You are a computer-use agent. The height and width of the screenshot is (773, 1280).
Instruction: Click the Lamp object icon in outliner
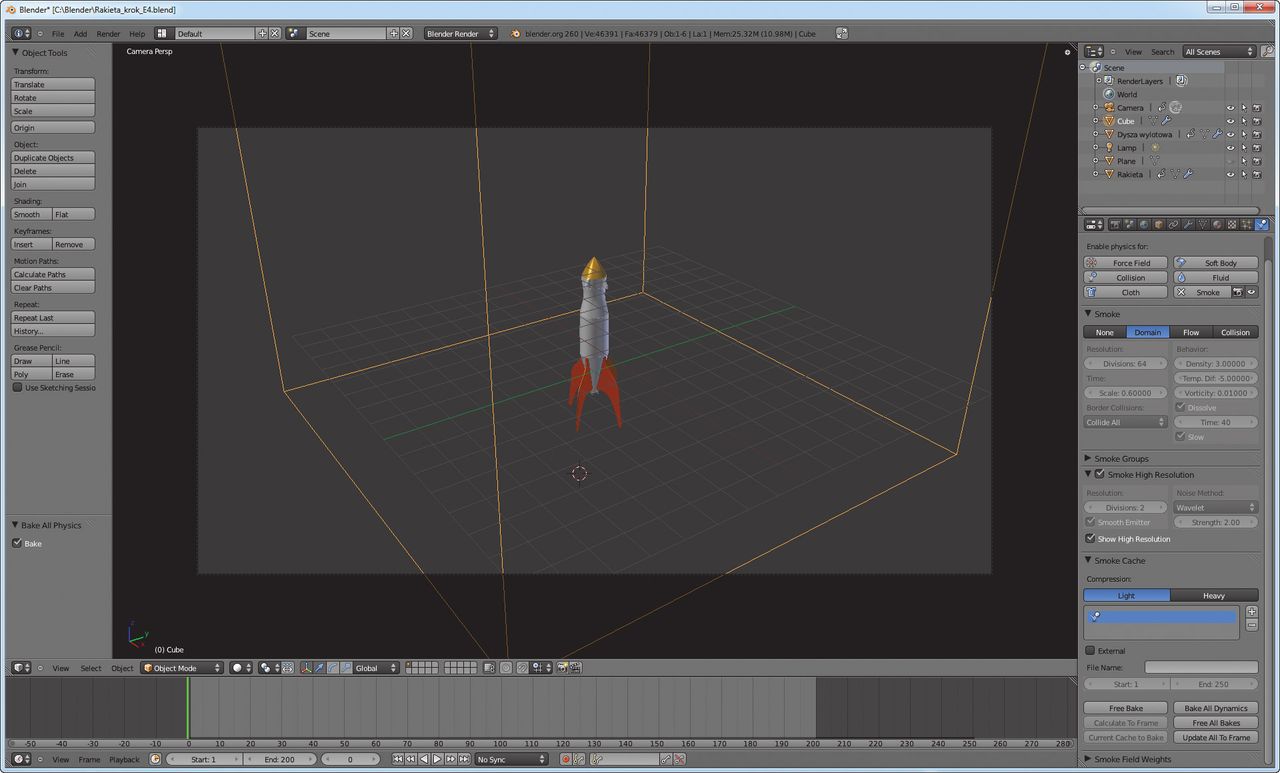click(x=1109, y=148)
